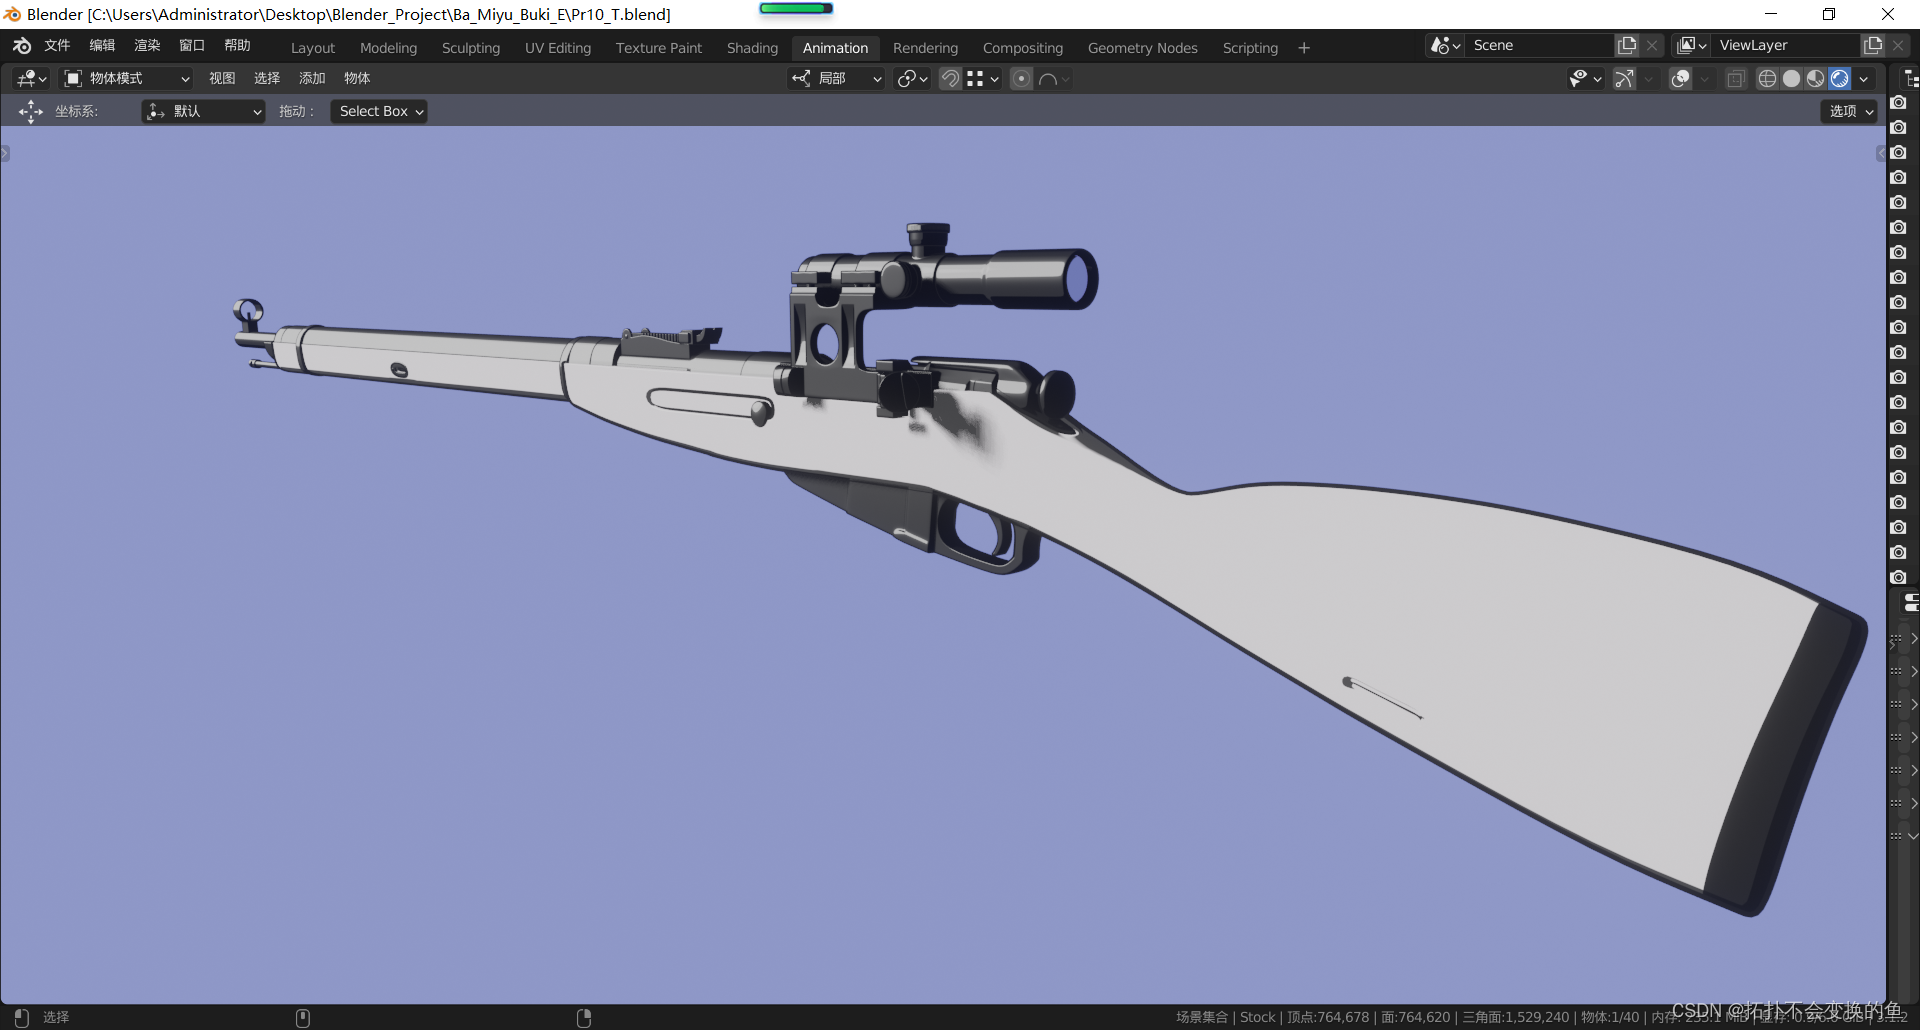The image size is (1920, 1030).
Task: Open selectability and visibility filter
Action: point(1585,78)
